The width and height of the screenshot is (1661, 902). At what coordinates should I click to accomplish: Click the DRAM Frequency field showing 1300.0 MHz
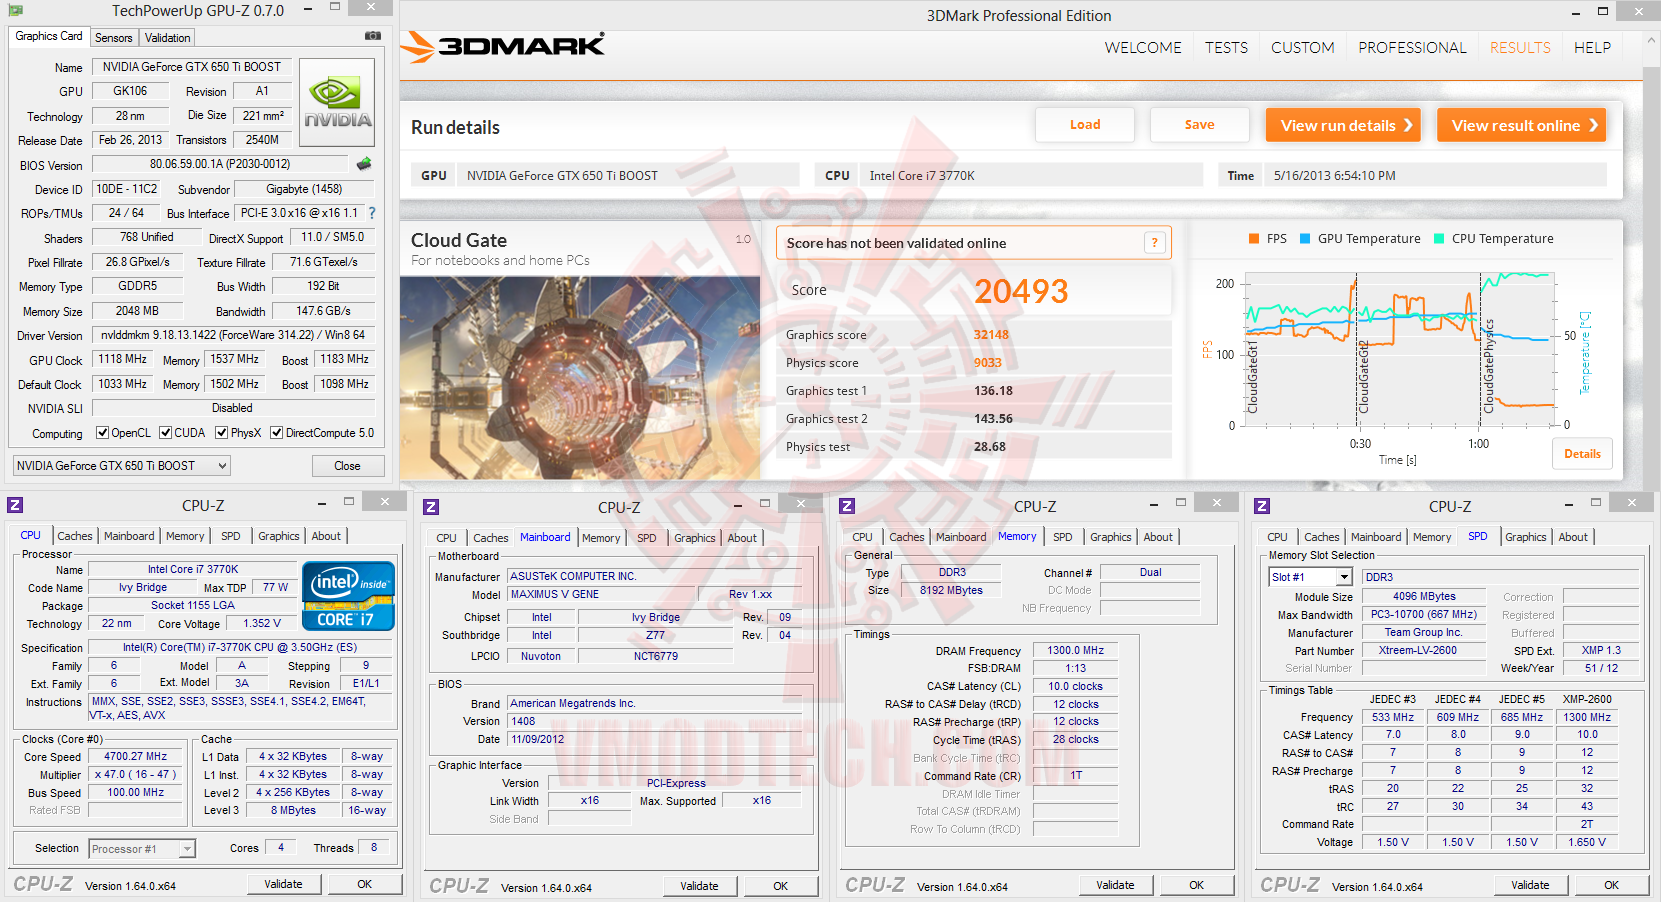(1075, 651)
